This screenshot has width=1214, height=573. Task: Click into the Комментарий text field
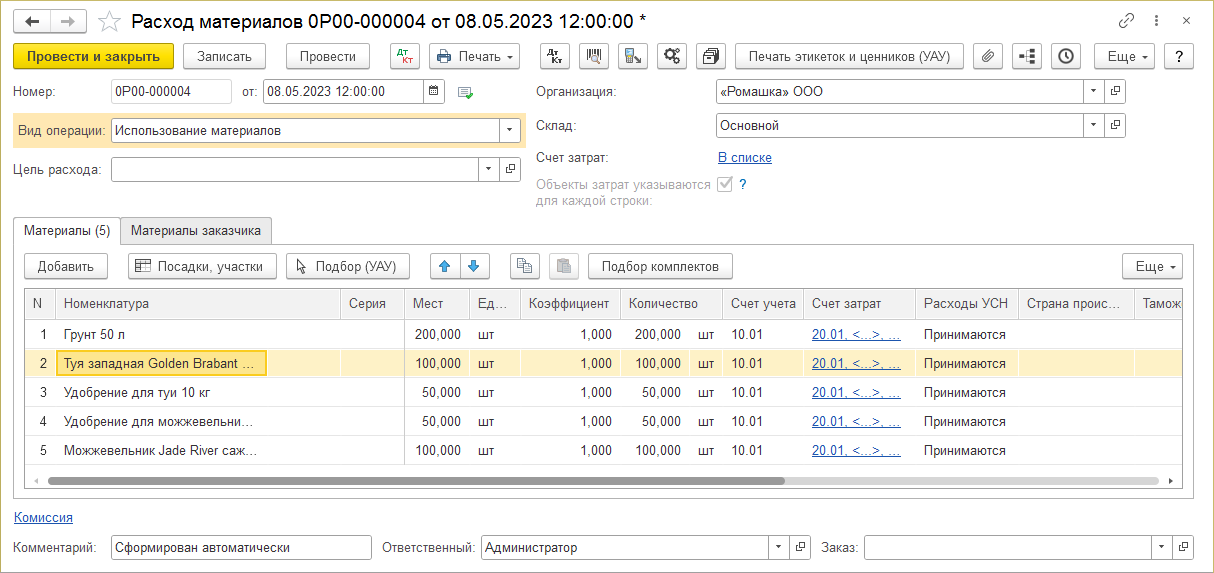tap(240, 548)
